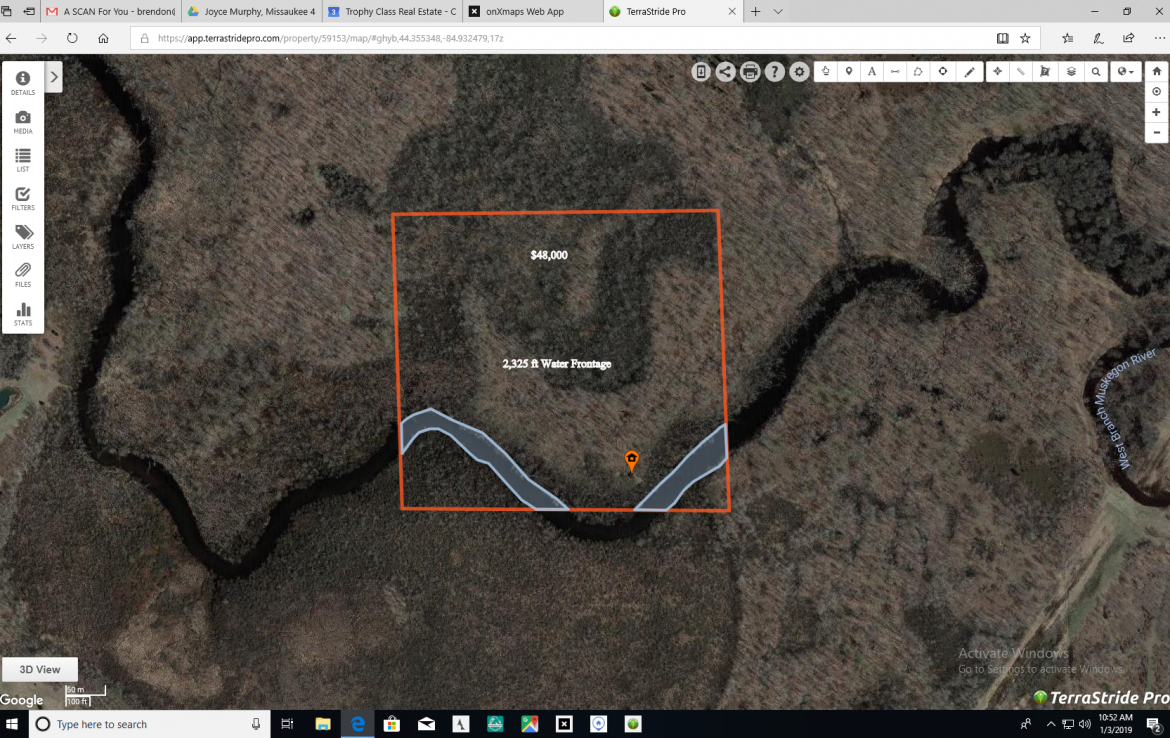Open the Filters checkbox panel

[x=22, y=199]
